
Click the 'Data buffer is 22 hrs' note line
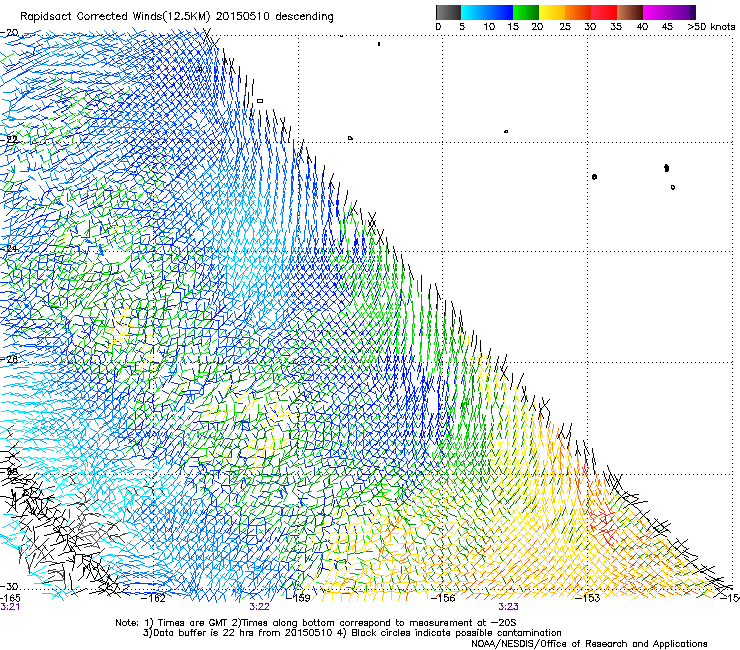352,633
